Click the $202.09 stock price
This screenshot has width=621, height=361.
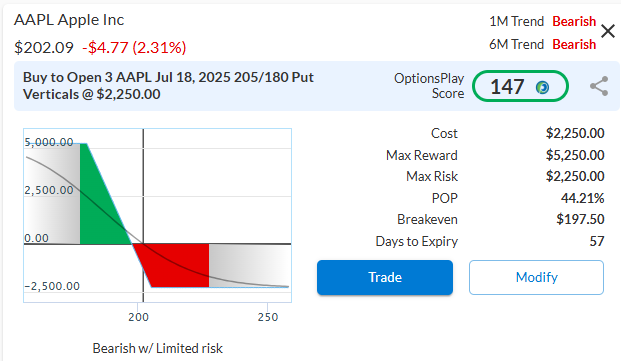coord(44,48)
